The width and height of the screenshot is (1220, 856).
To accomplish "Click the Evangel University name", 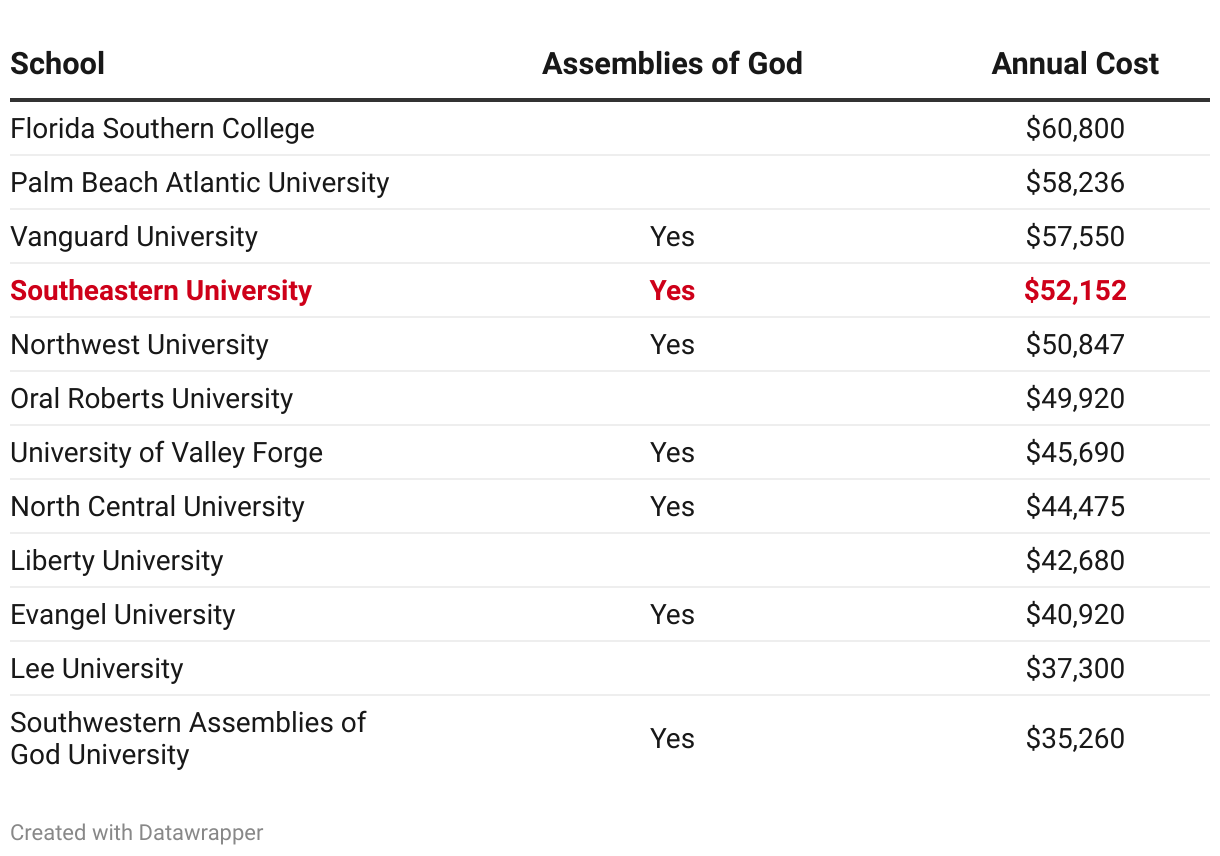I will pos(123,615).
